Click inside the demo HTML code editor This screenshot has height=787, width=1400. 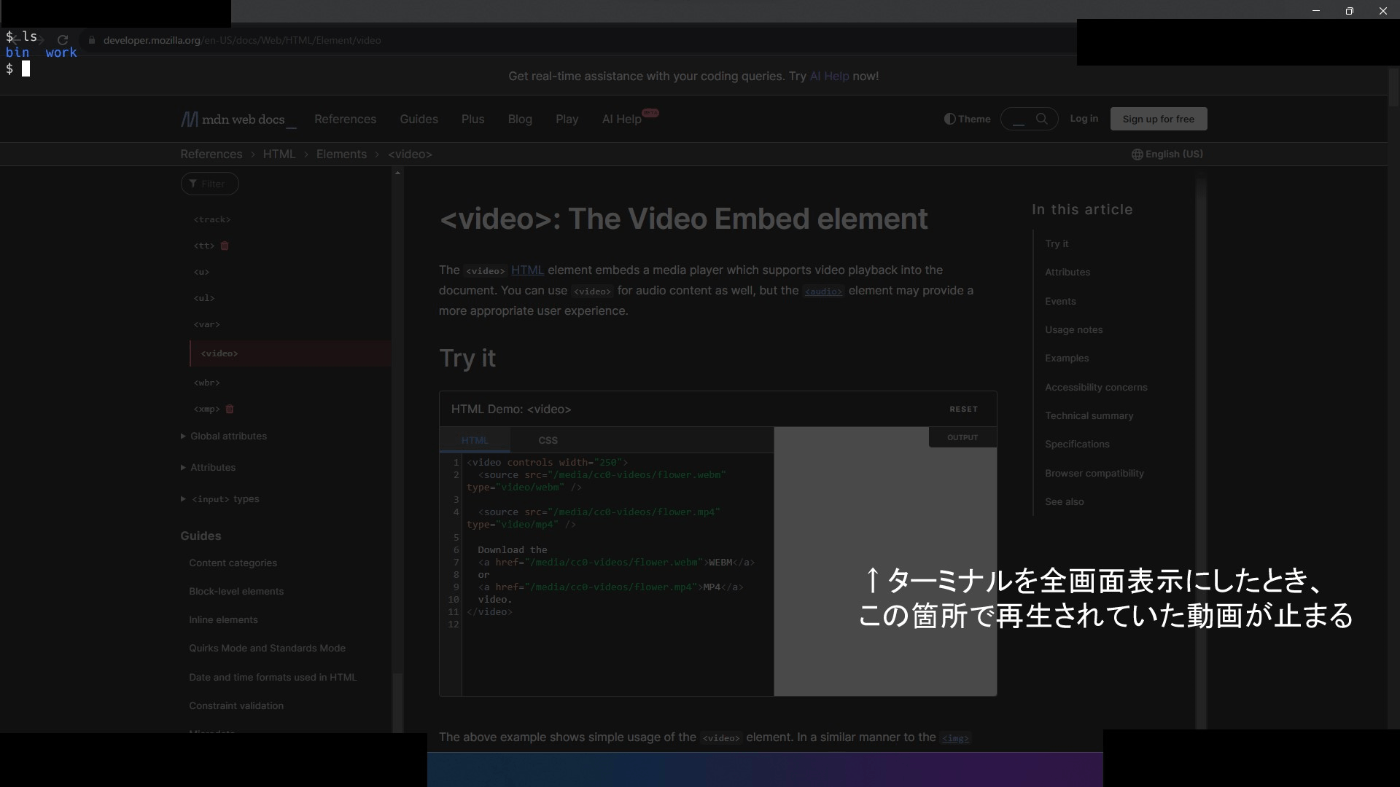tap(617, 574)
